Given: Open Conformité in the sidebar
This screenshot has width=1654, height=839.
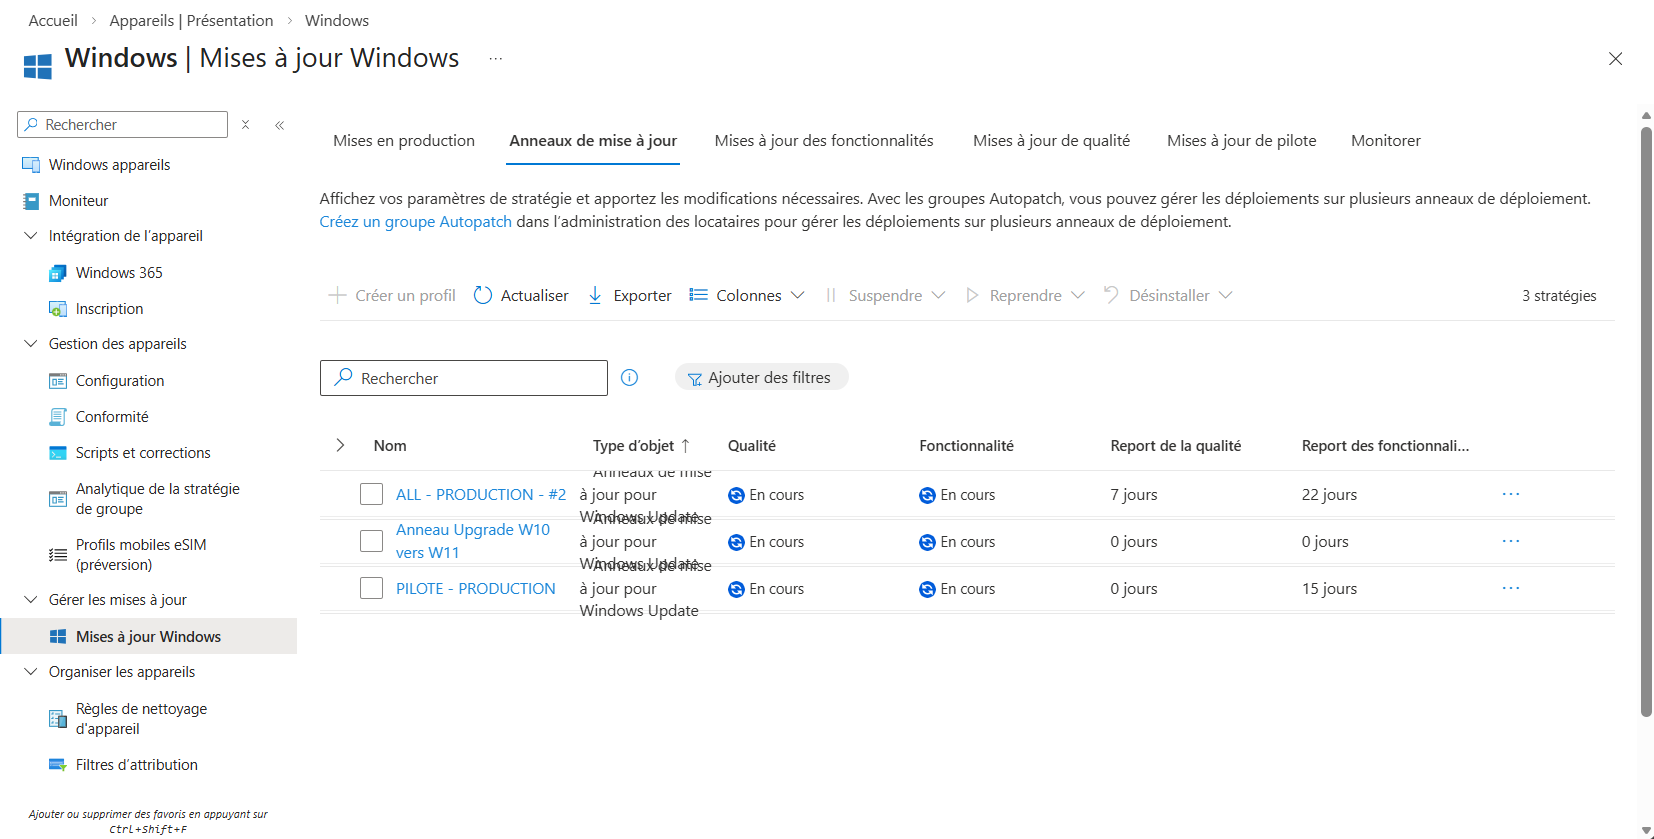Looking at the screenshot, I should pyautogui.click(x=112, y=417).
